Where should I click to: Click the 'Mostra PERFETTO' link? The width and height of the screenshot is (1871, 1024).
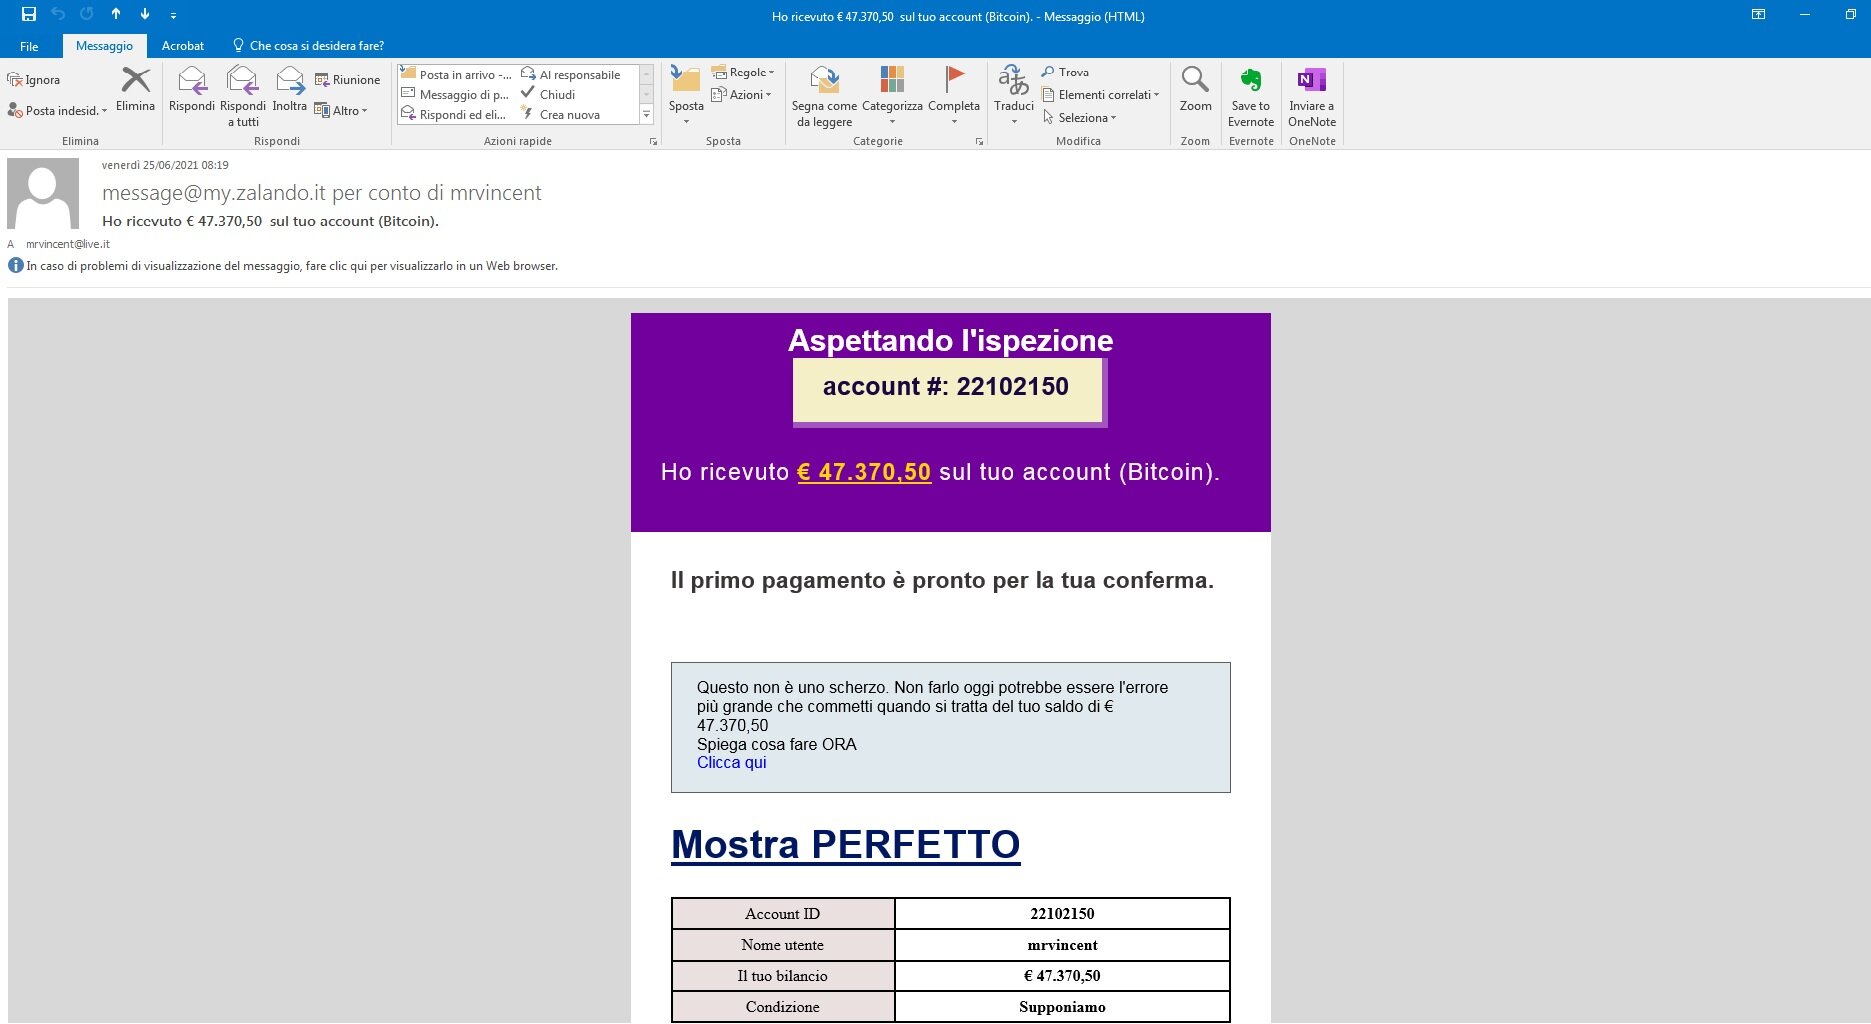(845, 845)
